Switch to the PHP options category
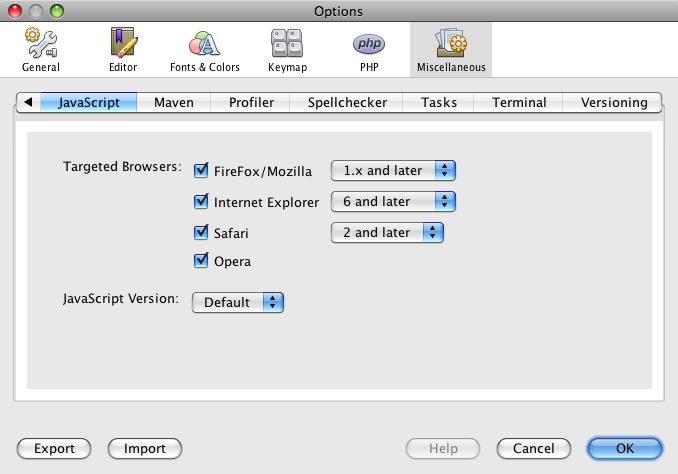 pyautogui.click(x=368, y=51)
